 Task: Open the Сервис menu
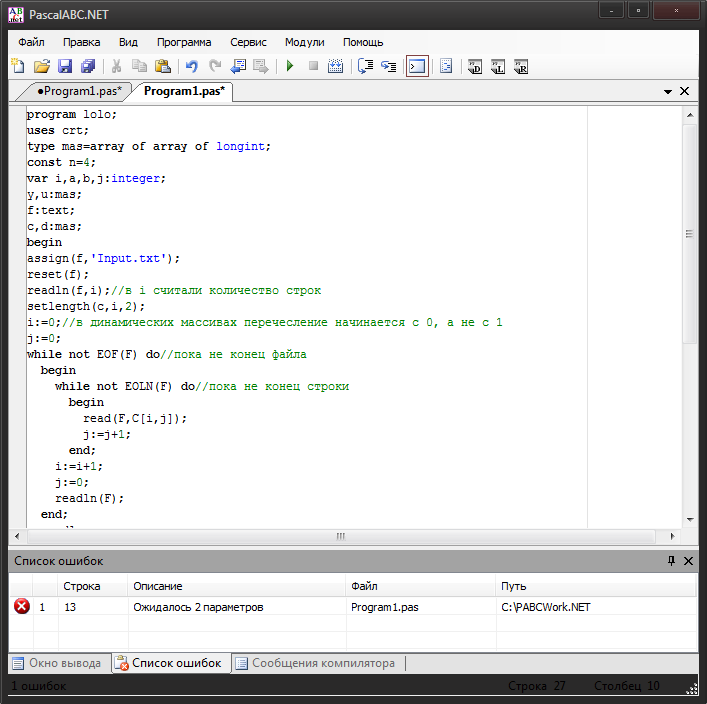248,42
